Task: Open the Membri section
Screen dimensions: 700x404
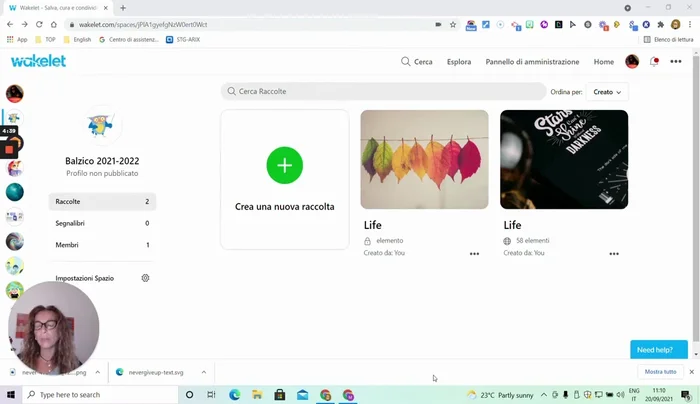Action: [x=102, y=245]
